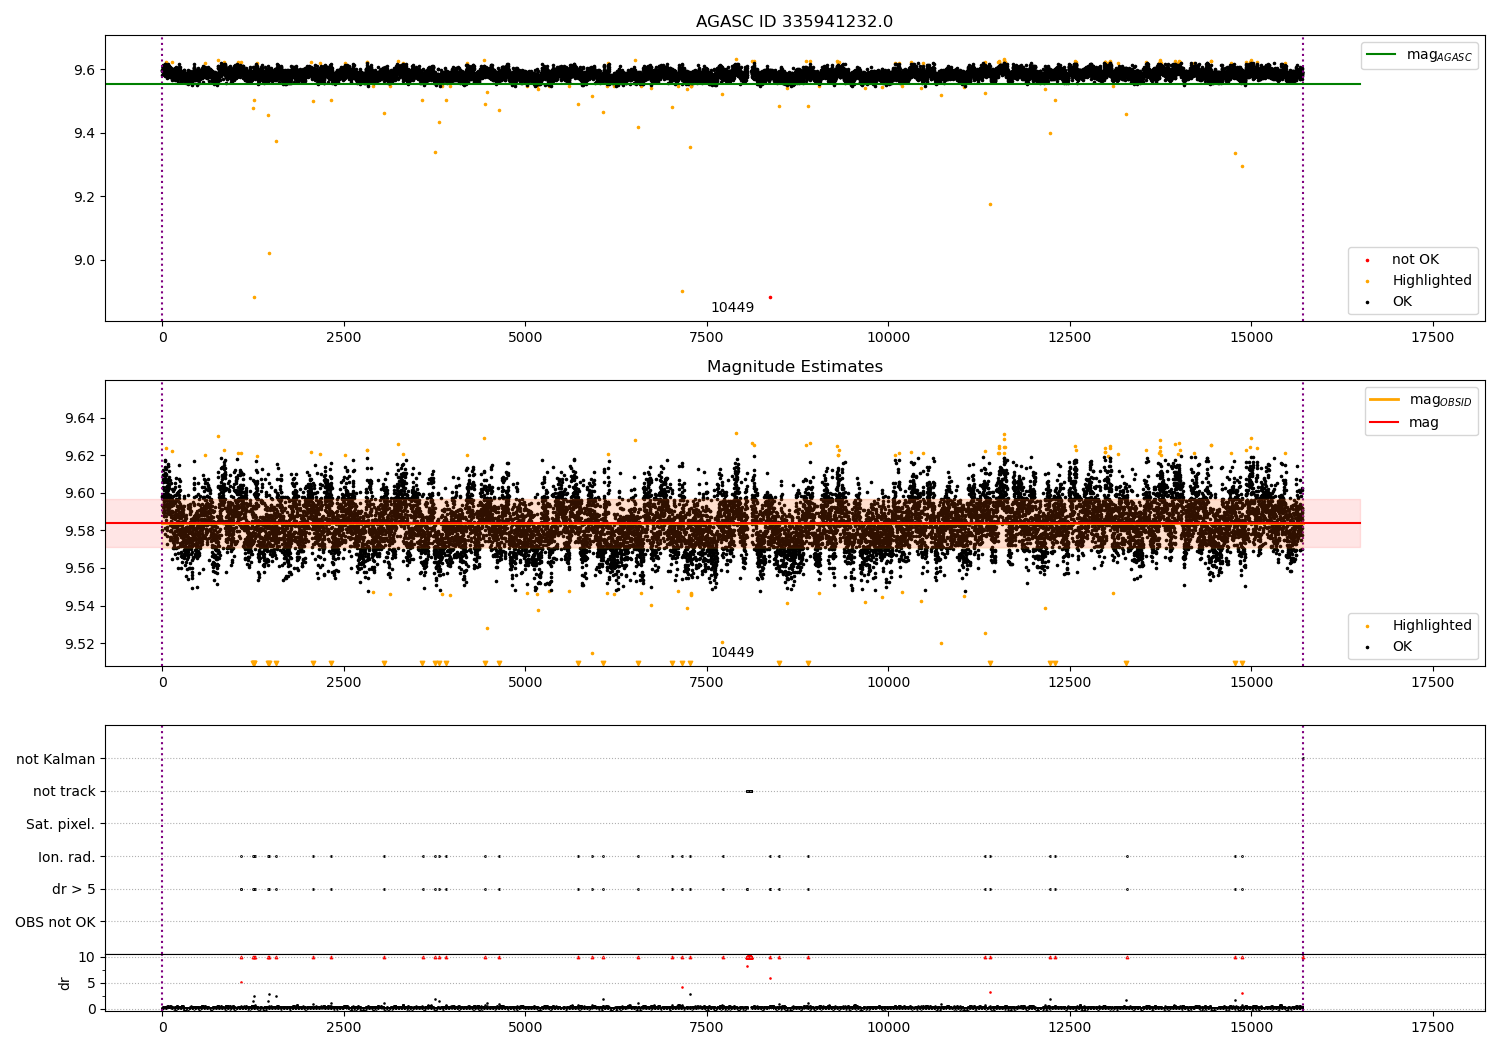Click the red not-OK data point in top plot

click(769, 297)
